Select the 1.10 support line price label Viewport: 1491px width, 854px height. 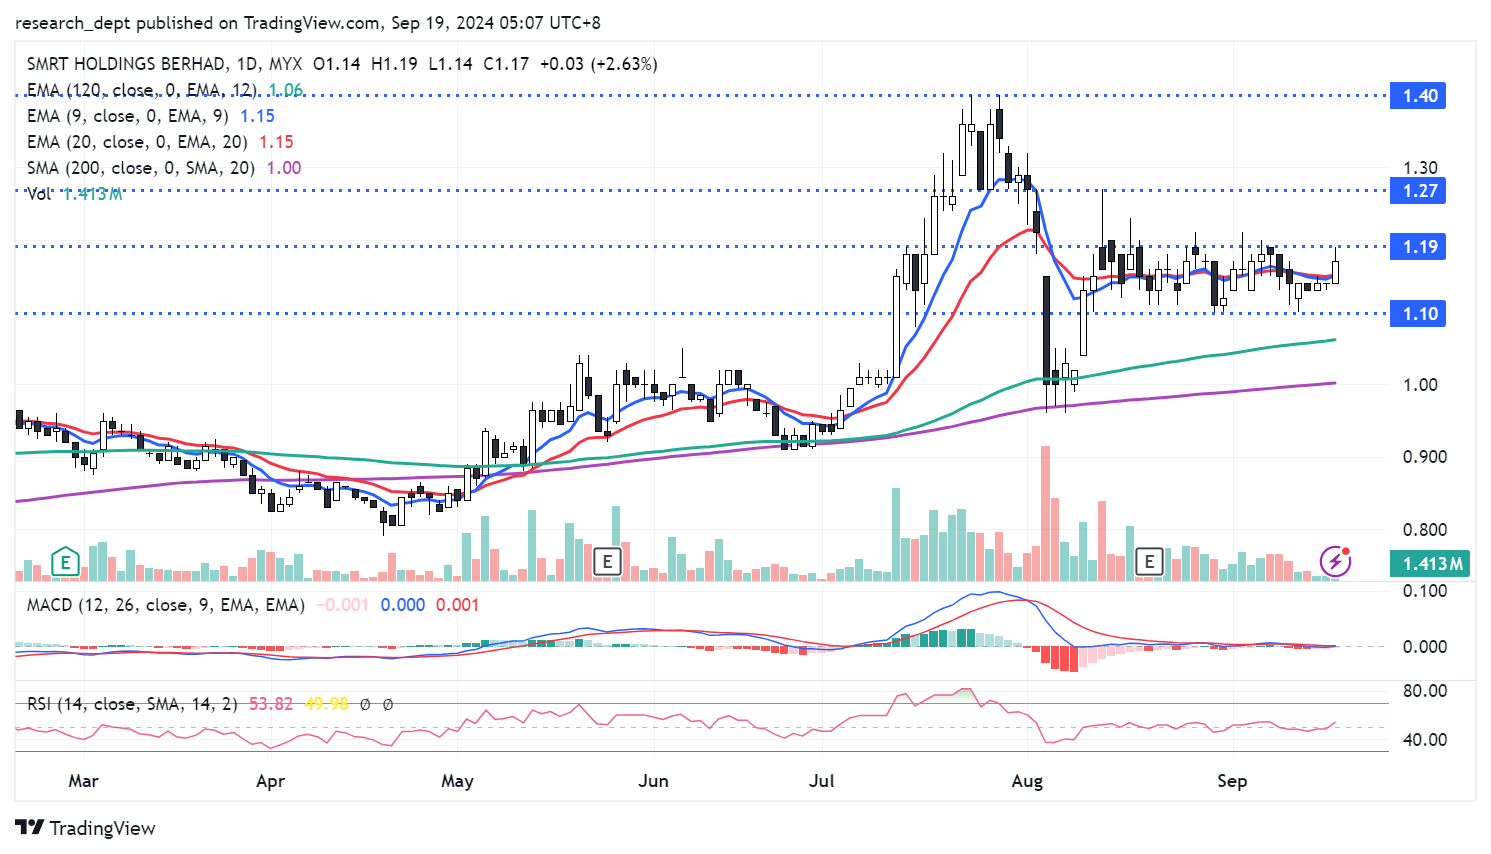coord(1419,314)
